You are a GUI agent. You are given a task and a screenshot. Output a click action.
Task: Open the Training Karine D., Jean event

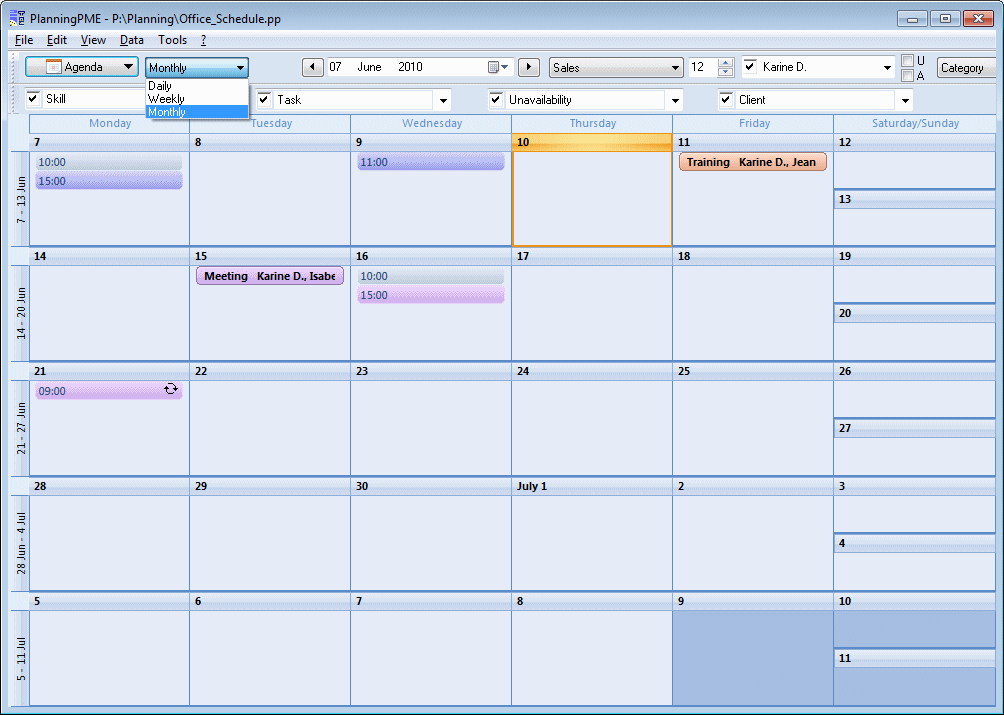[x=752, y=162]
